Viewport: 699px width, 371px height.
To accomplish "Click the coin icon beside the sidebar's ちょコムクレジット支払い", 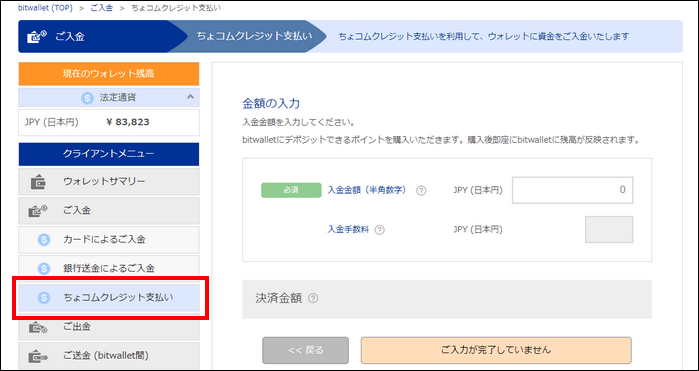I will (x=44, y=298).
